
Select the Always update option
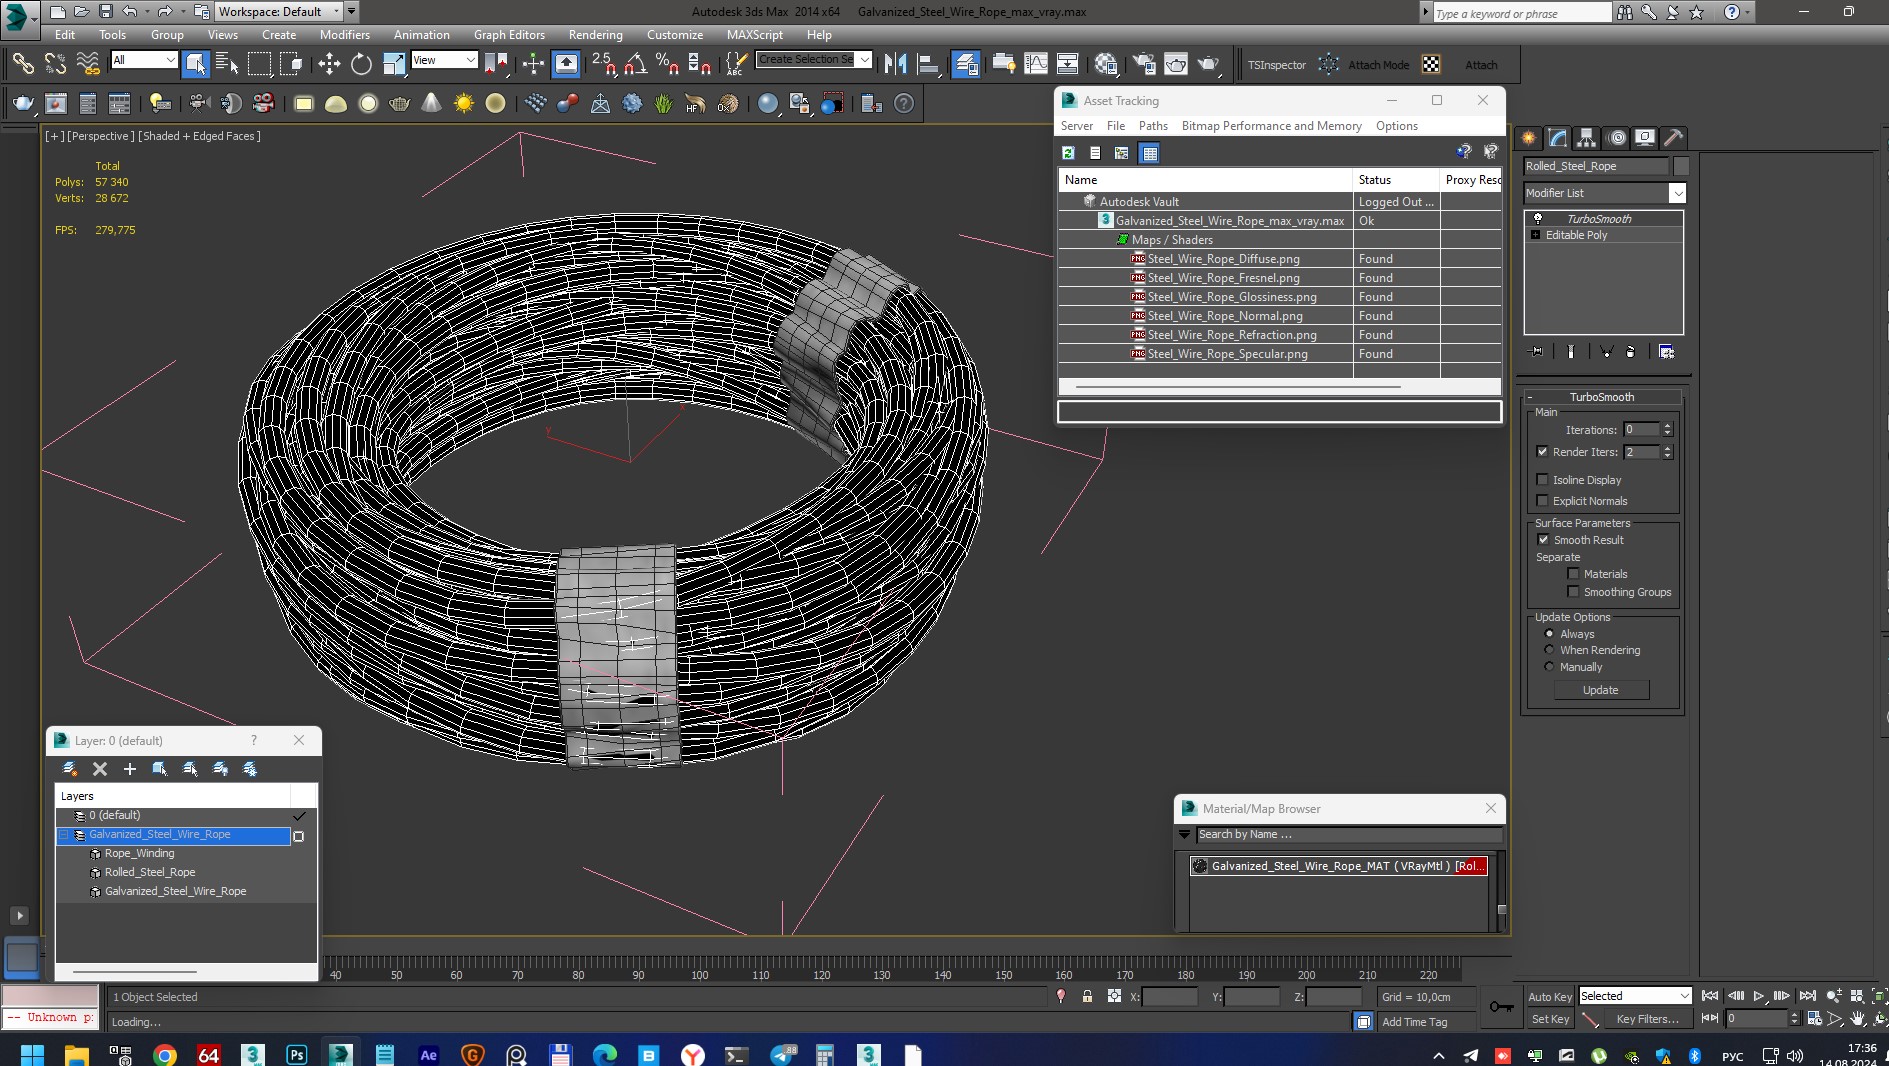[x=1549, y=634]
